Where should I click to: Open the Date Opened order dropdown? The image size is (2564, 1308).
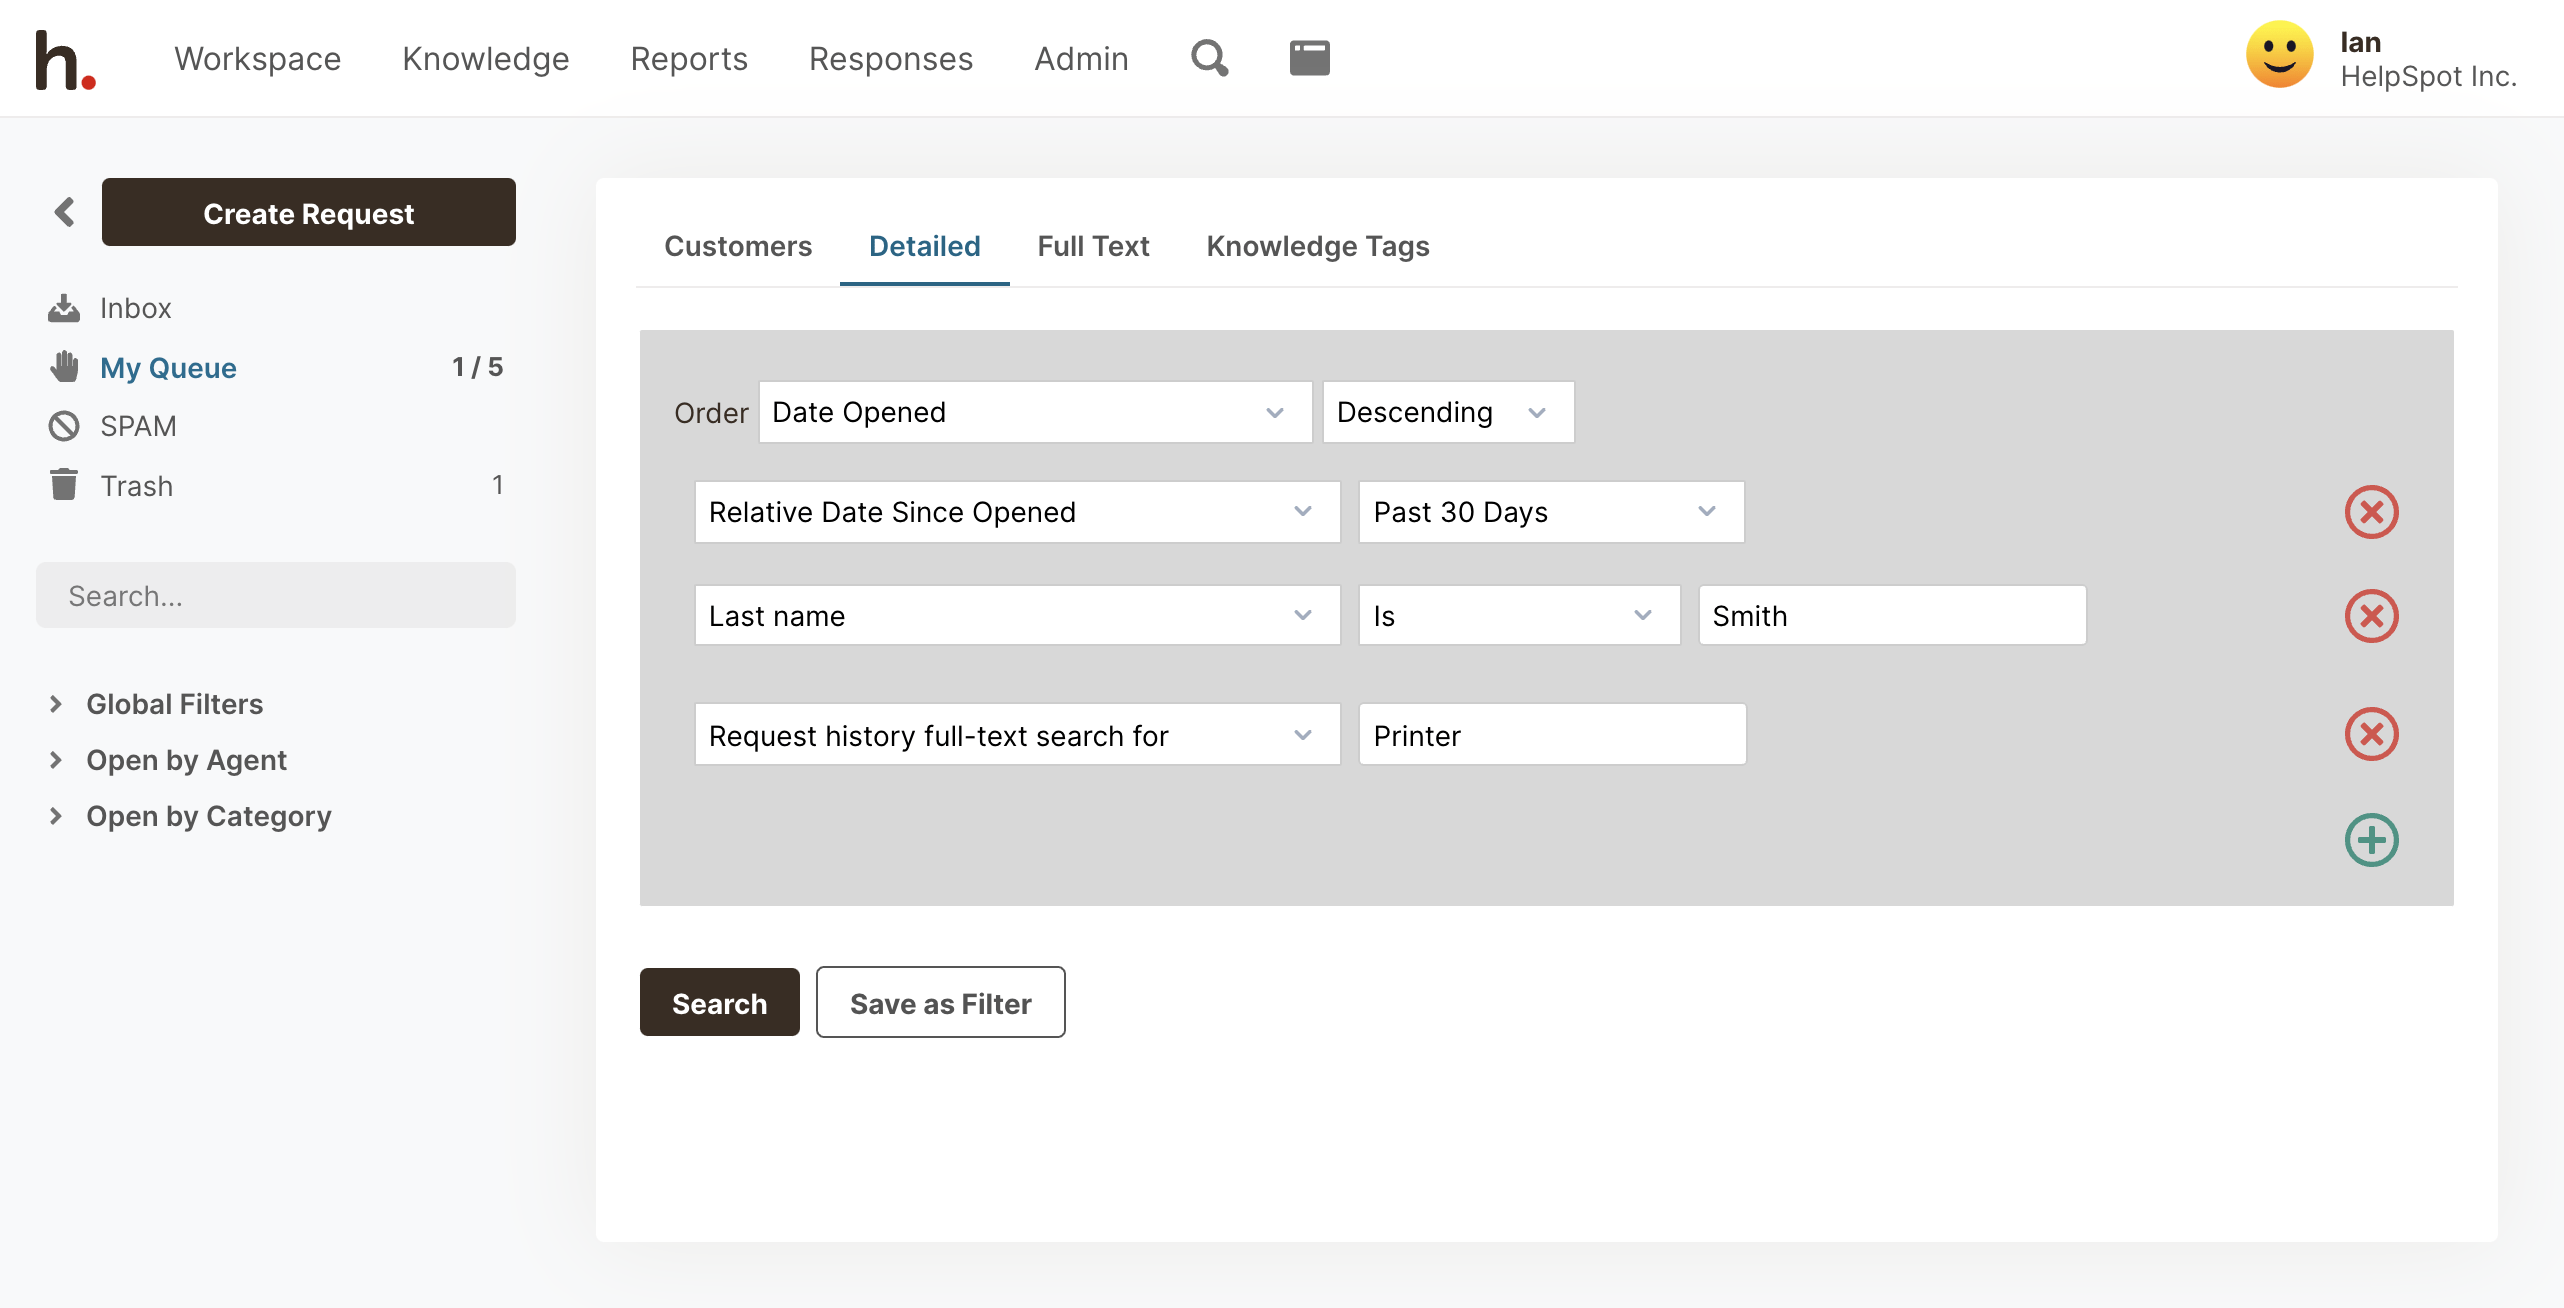point(1034,412)
